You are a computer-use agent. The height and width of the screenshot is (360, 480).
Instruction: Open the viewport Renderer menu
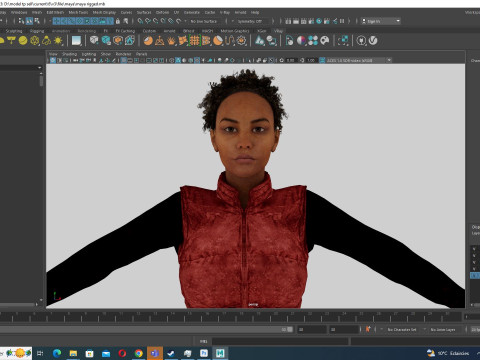(123, 54)
